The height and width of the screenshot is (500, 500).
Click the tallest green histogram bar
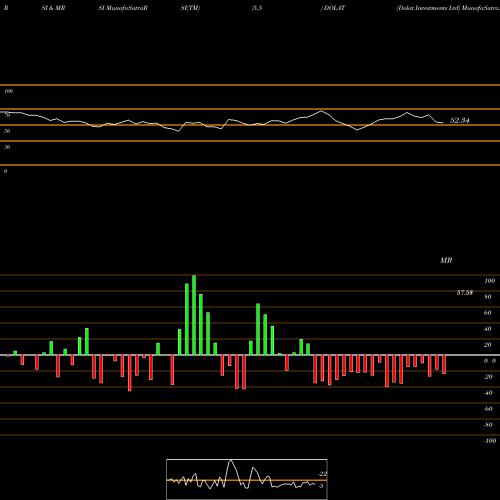tap(194, 315)
